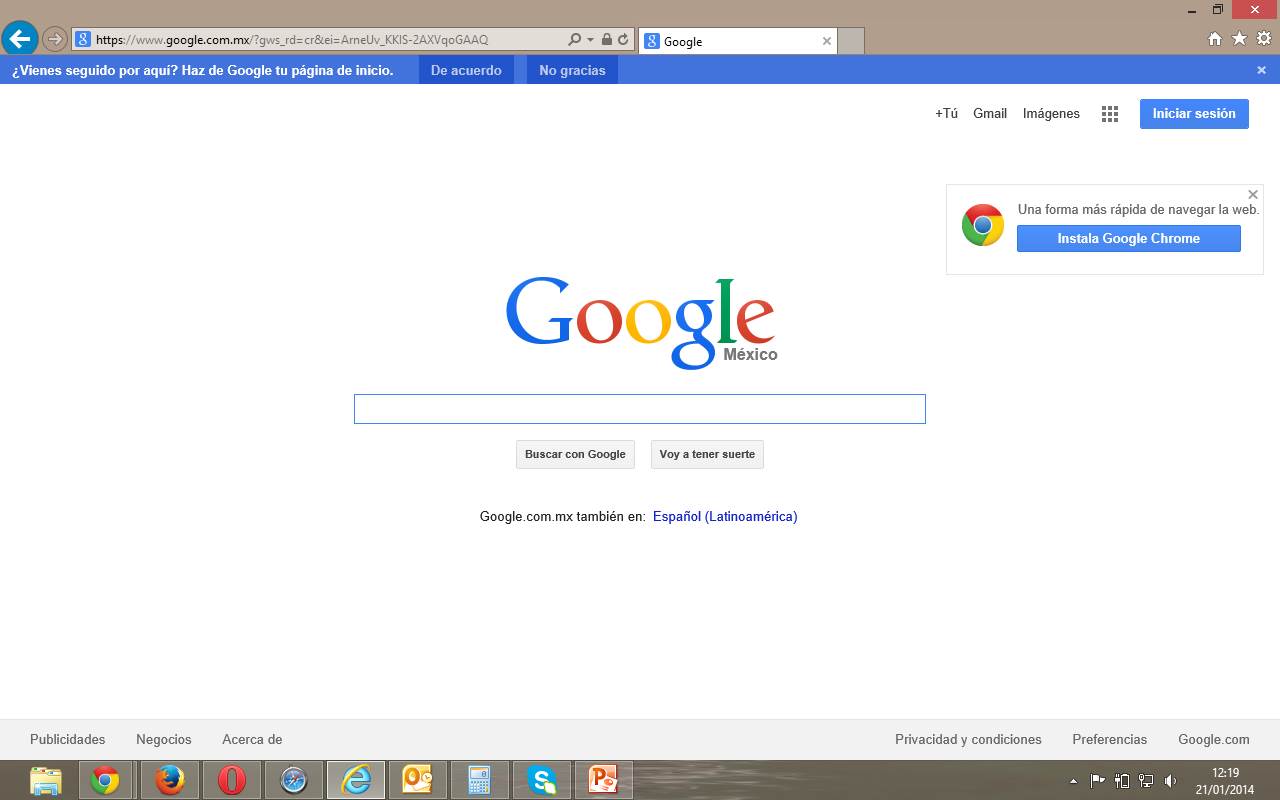
Task: Launch Opera from the taskbar
Action: point(232,780)
